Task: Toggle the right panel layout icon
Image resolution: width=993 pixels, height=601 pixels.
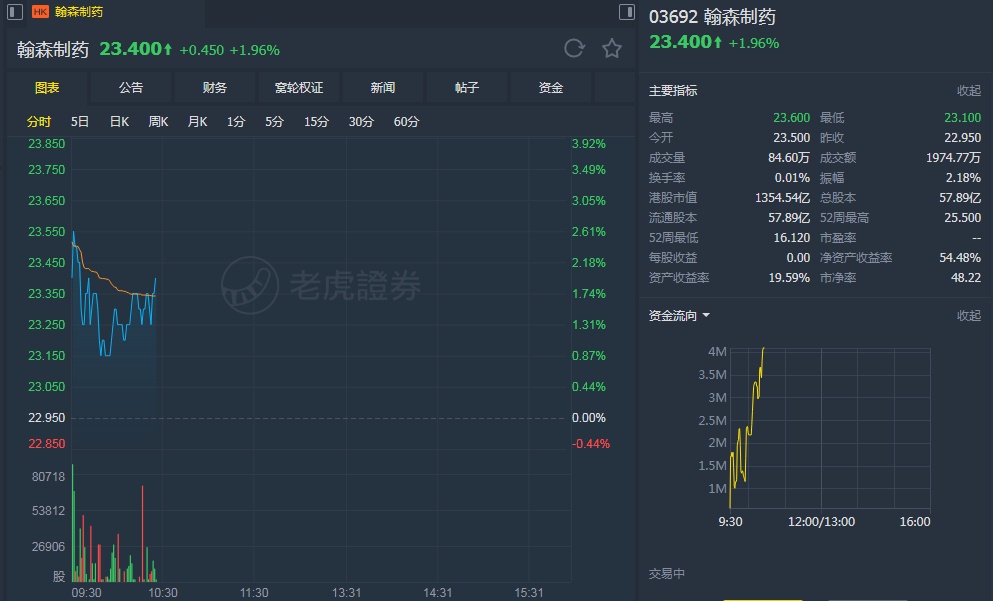Action: pos(627,12)
